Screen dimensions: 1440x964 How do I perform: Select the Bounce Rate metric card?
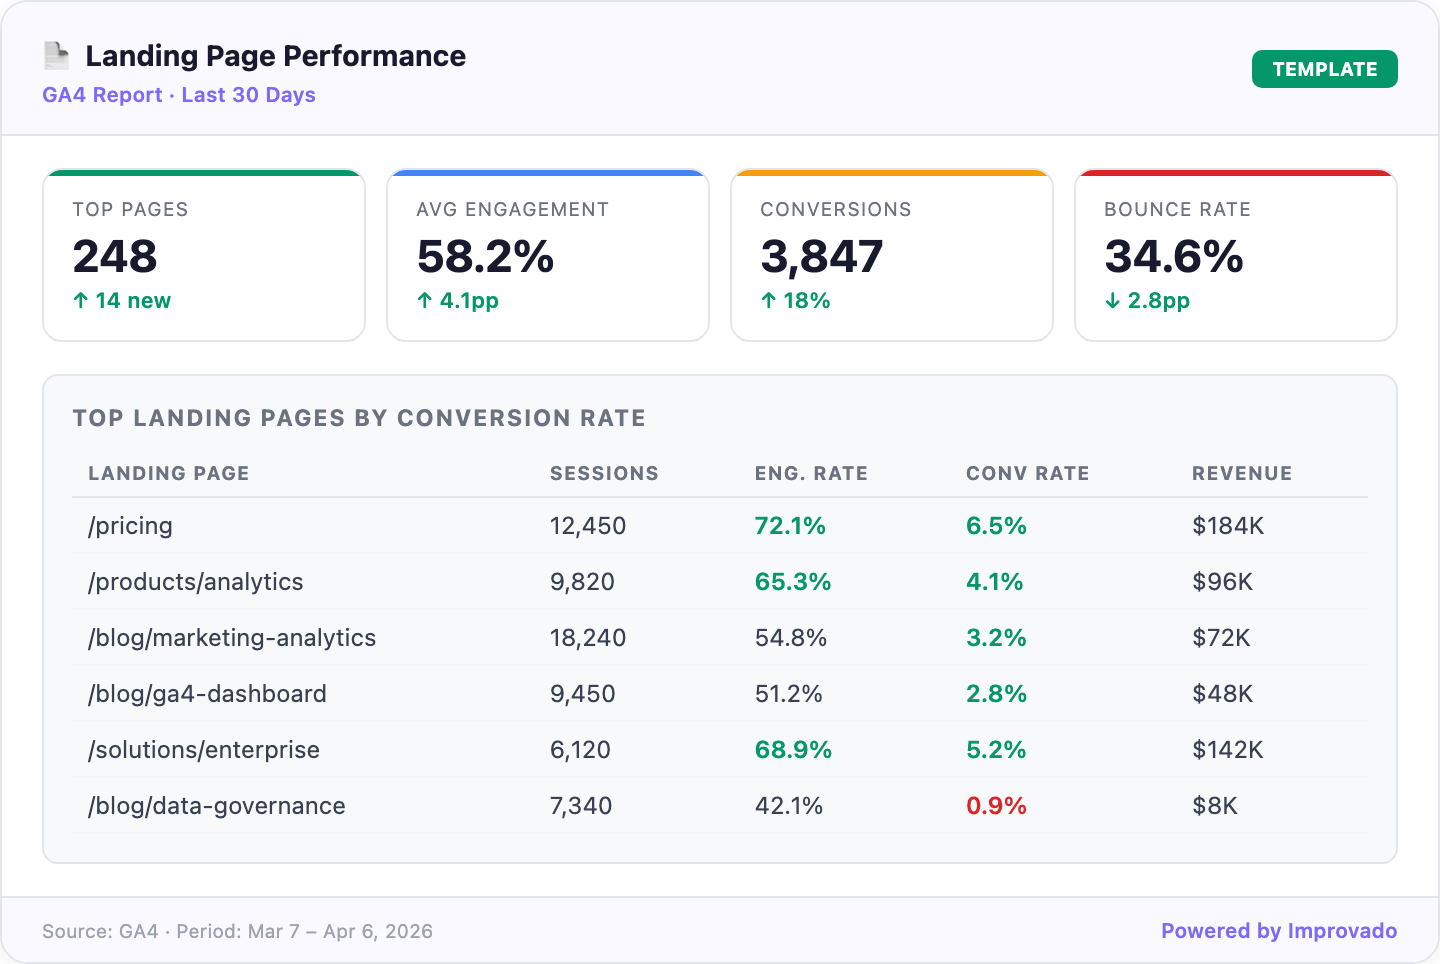1236,255
